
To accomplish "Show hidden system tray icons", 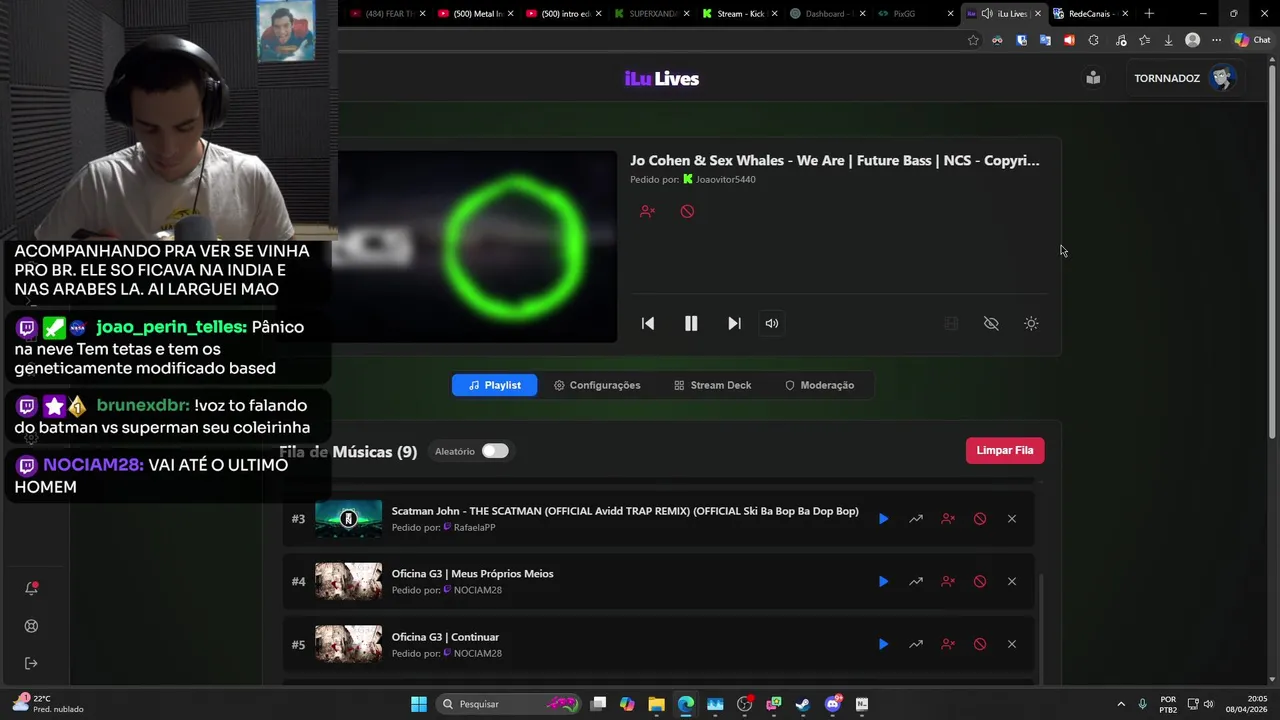I will coord(1120,704).
